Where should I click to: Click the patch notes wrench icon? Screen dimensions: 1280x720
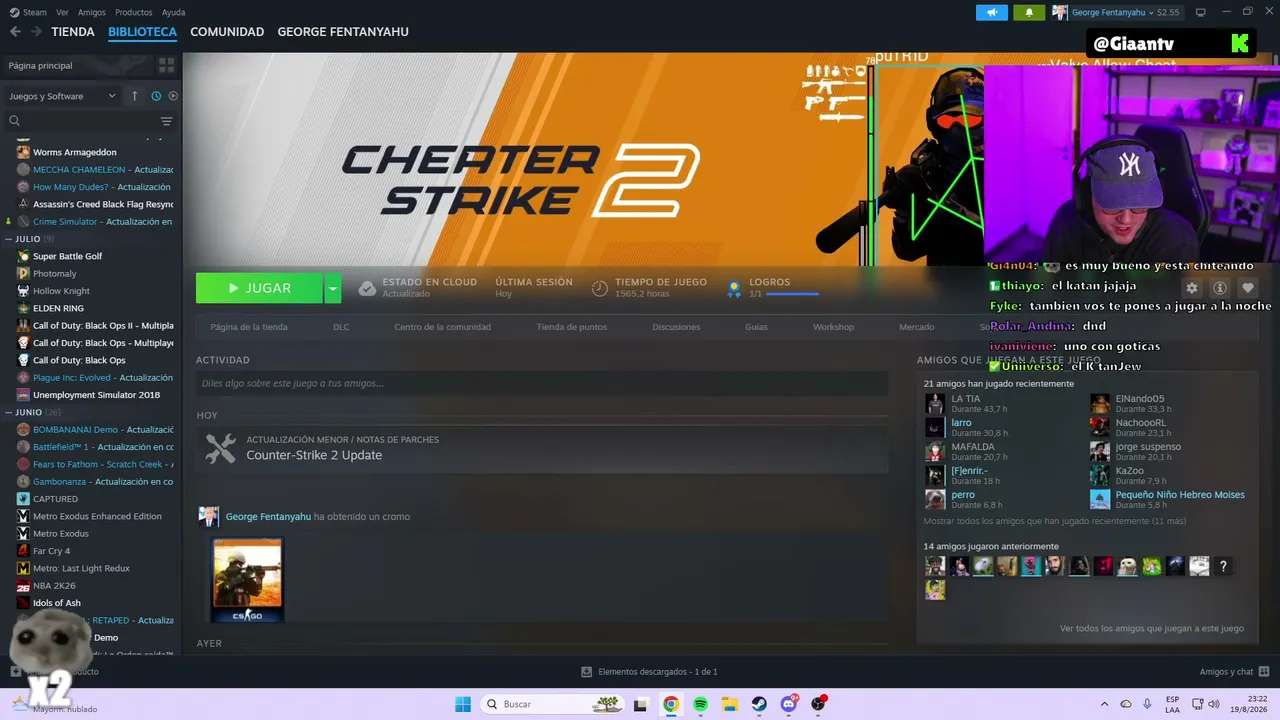pos(220,448)
